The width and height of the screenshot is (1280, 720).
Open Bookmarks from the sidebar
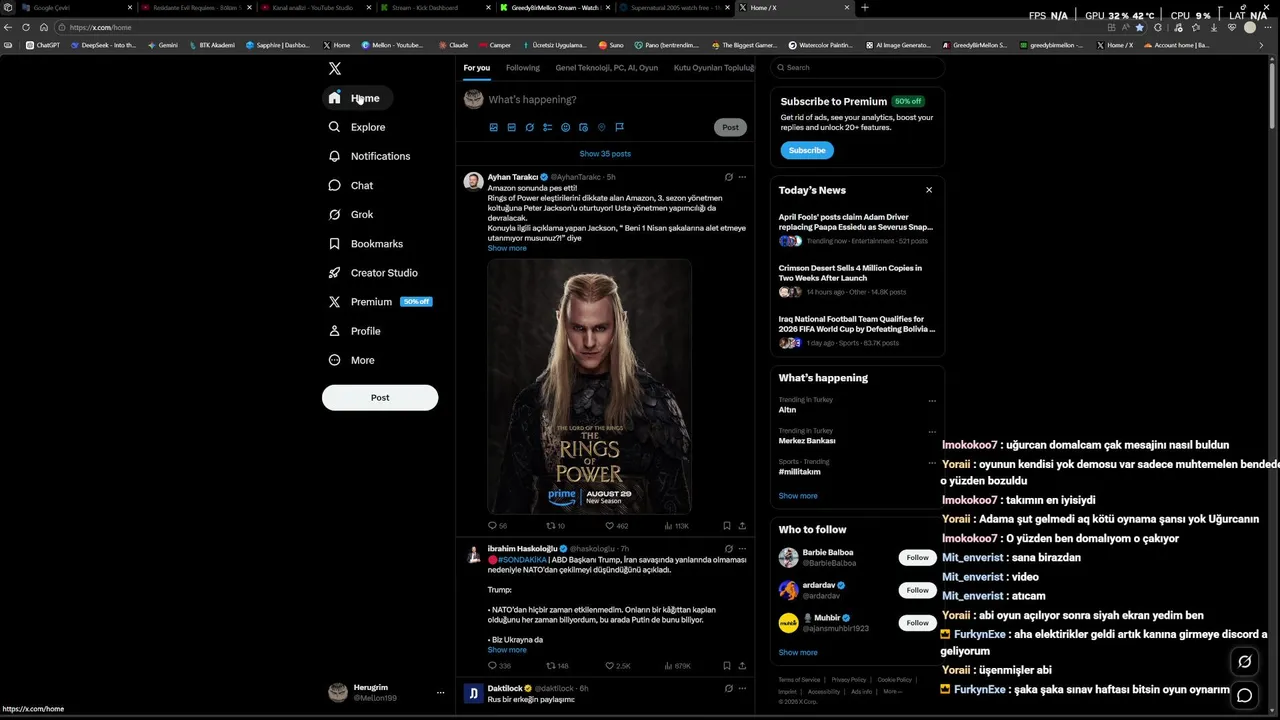pos(366,243)
